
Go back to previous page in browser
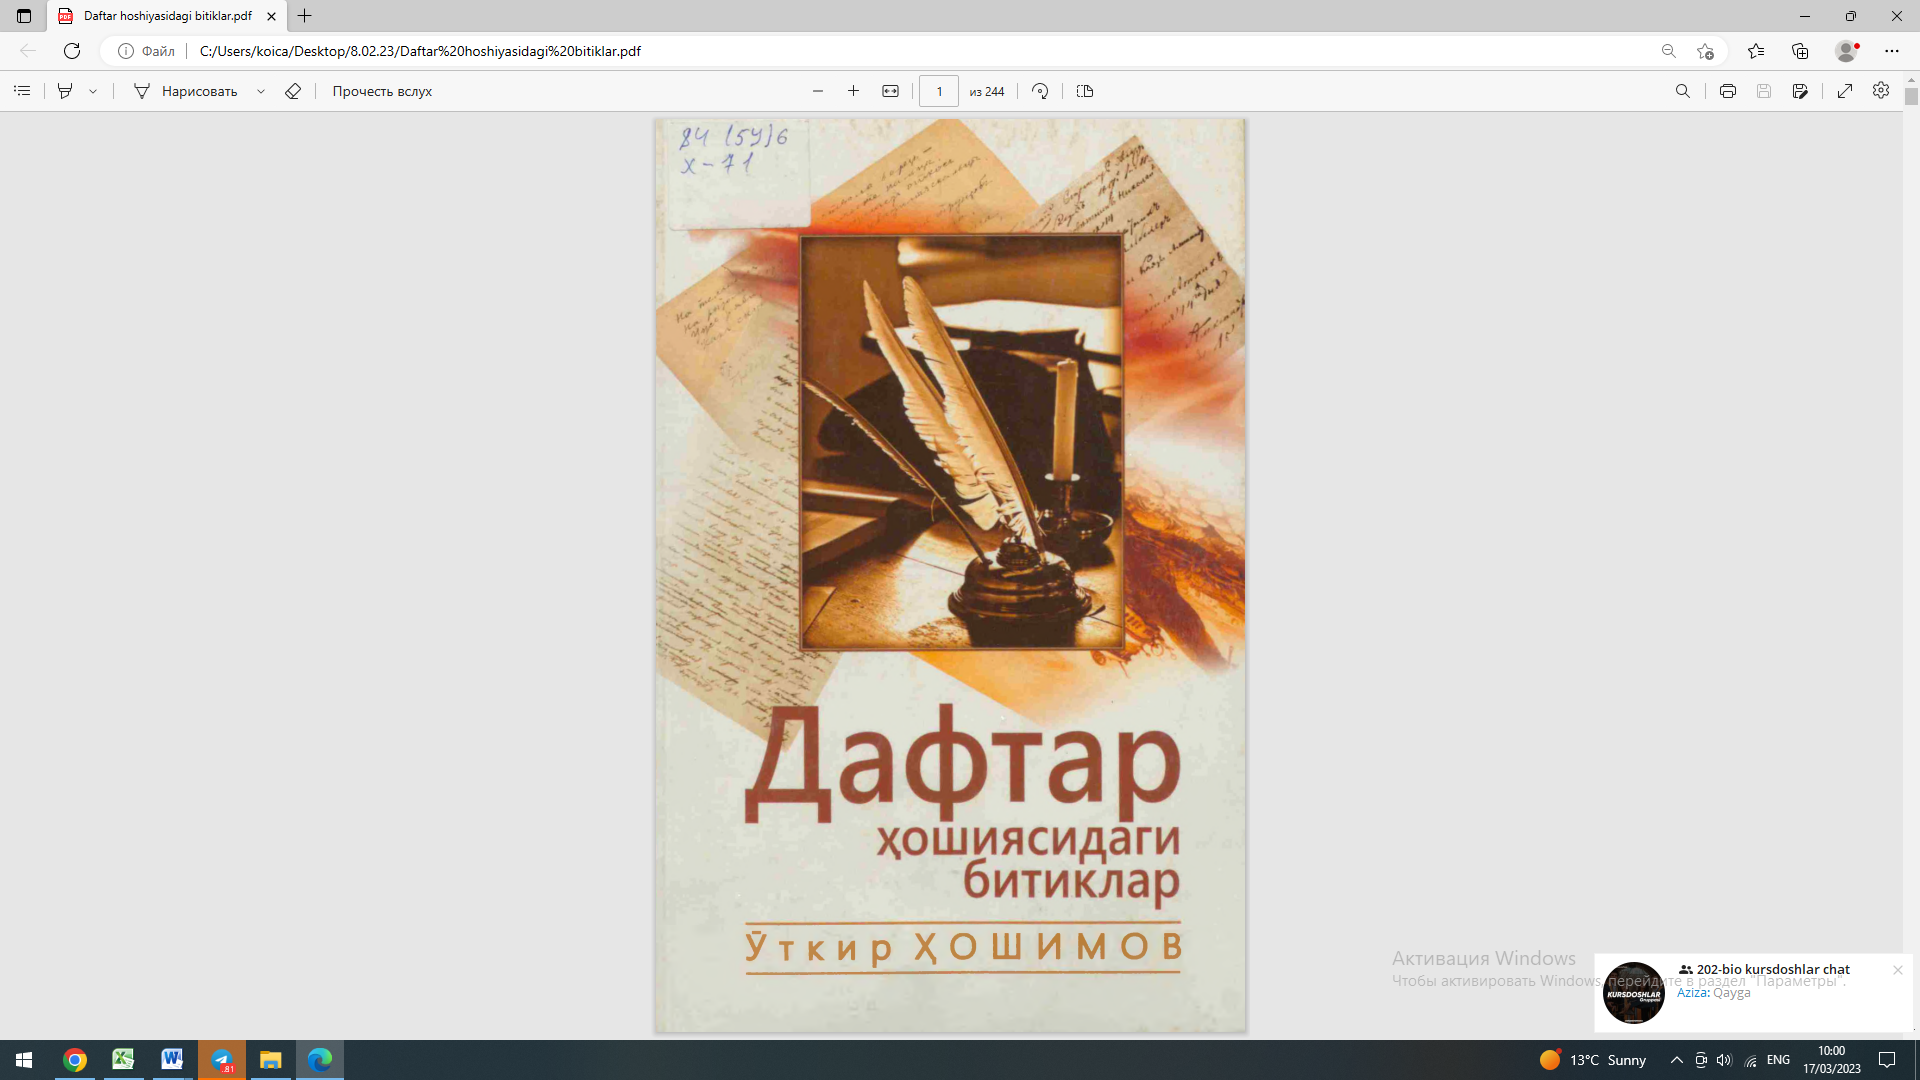(x=28, y=51)
